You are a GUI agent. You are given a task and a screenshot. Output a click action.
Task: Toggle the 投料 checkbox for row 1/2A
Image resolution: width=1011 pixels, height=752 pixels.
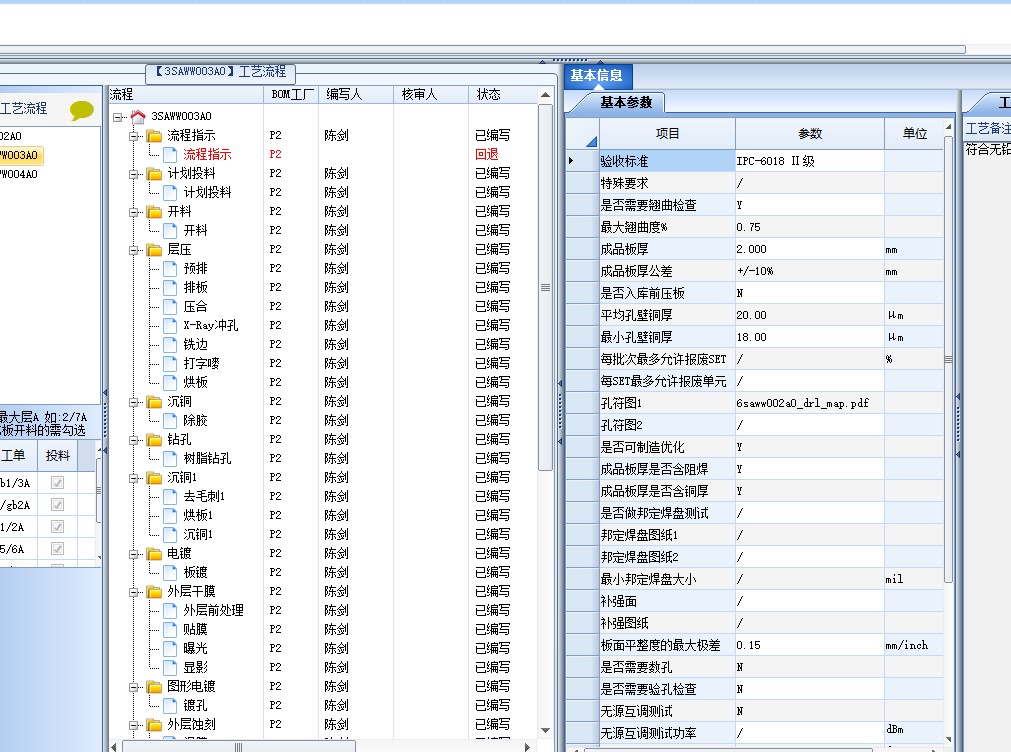(x=57, y=526)
